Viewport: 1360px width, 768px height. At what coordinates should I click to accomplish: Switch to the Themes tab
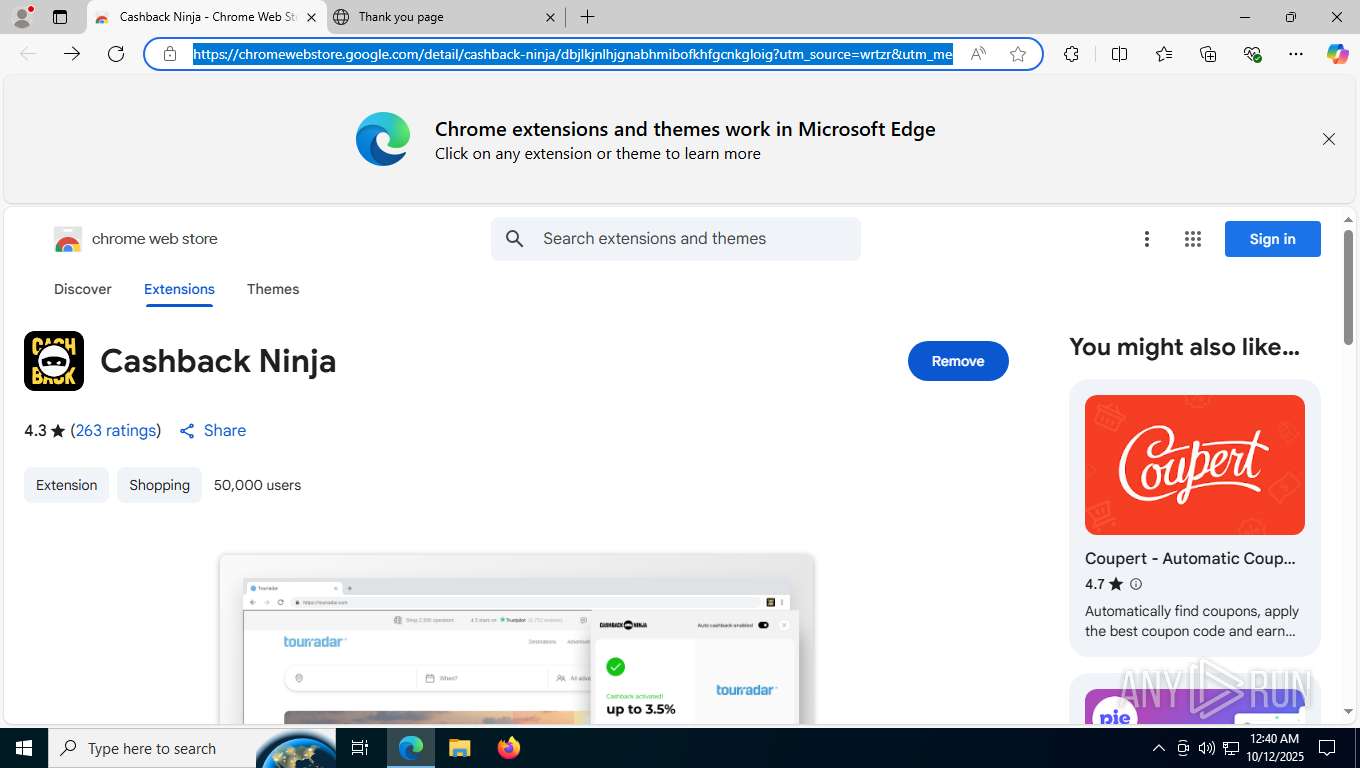[273, 289]
